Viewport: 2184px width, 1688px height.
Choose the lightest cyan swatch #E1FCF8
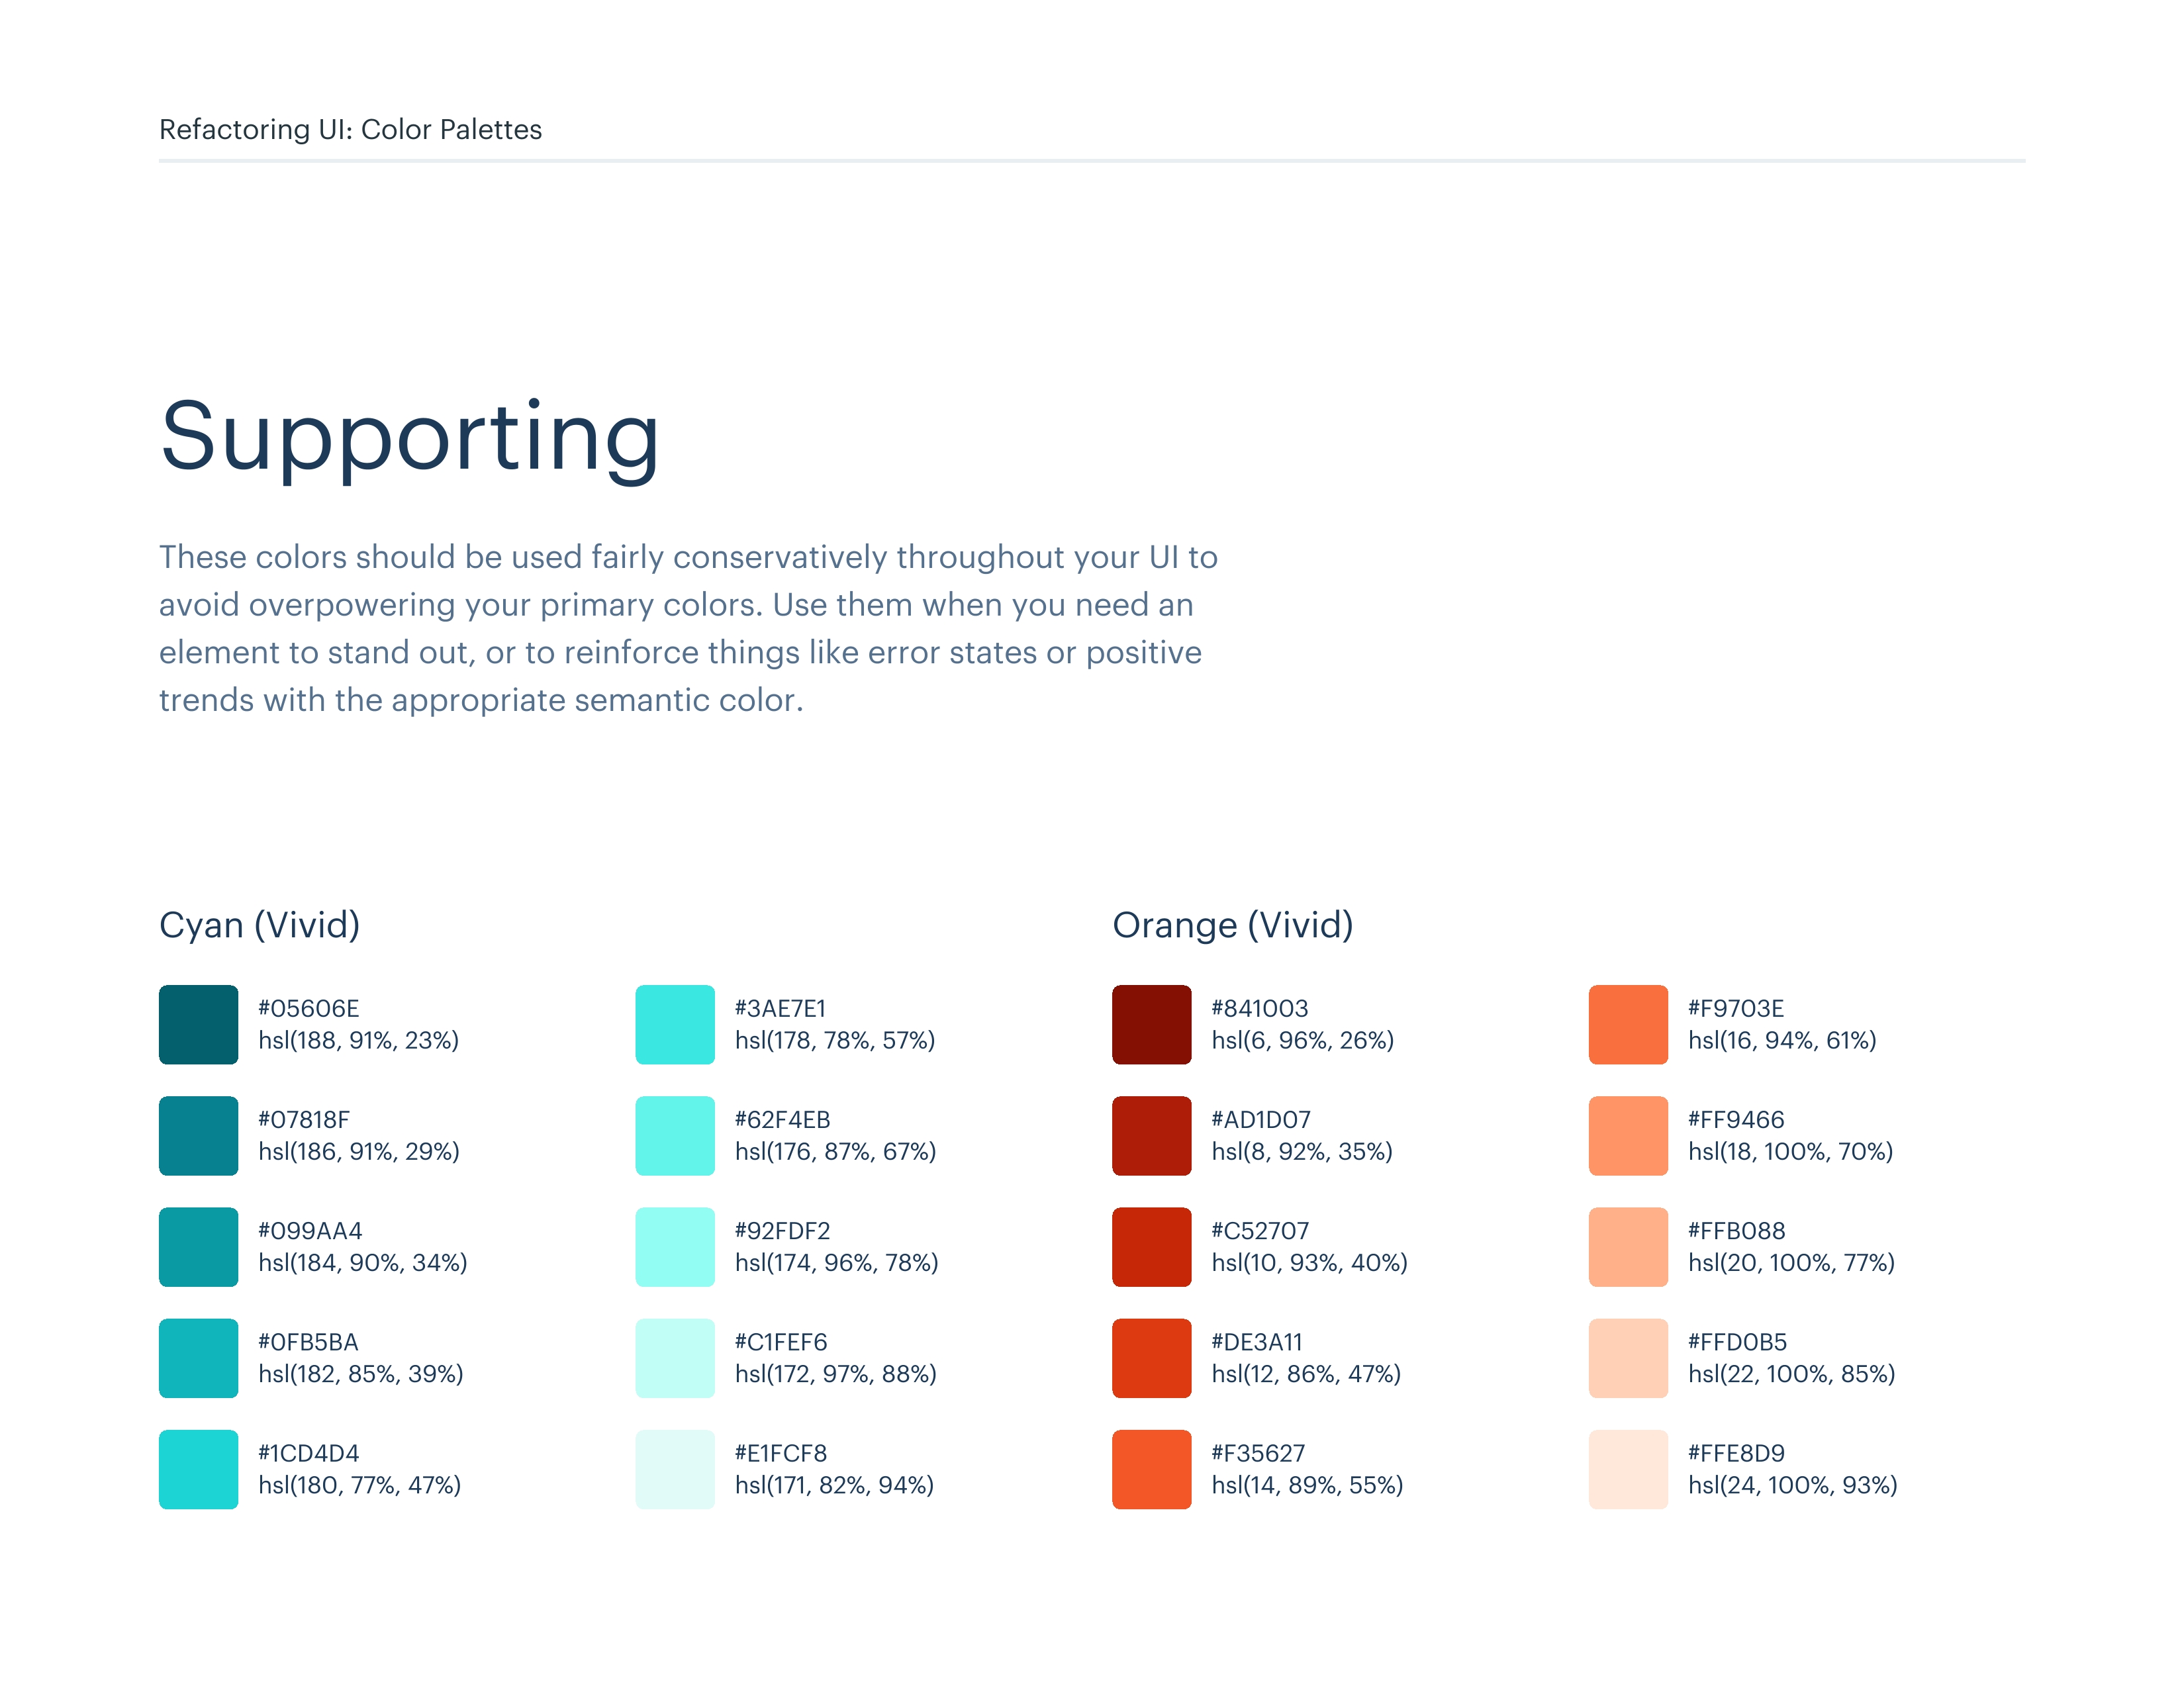(675, 1468)
